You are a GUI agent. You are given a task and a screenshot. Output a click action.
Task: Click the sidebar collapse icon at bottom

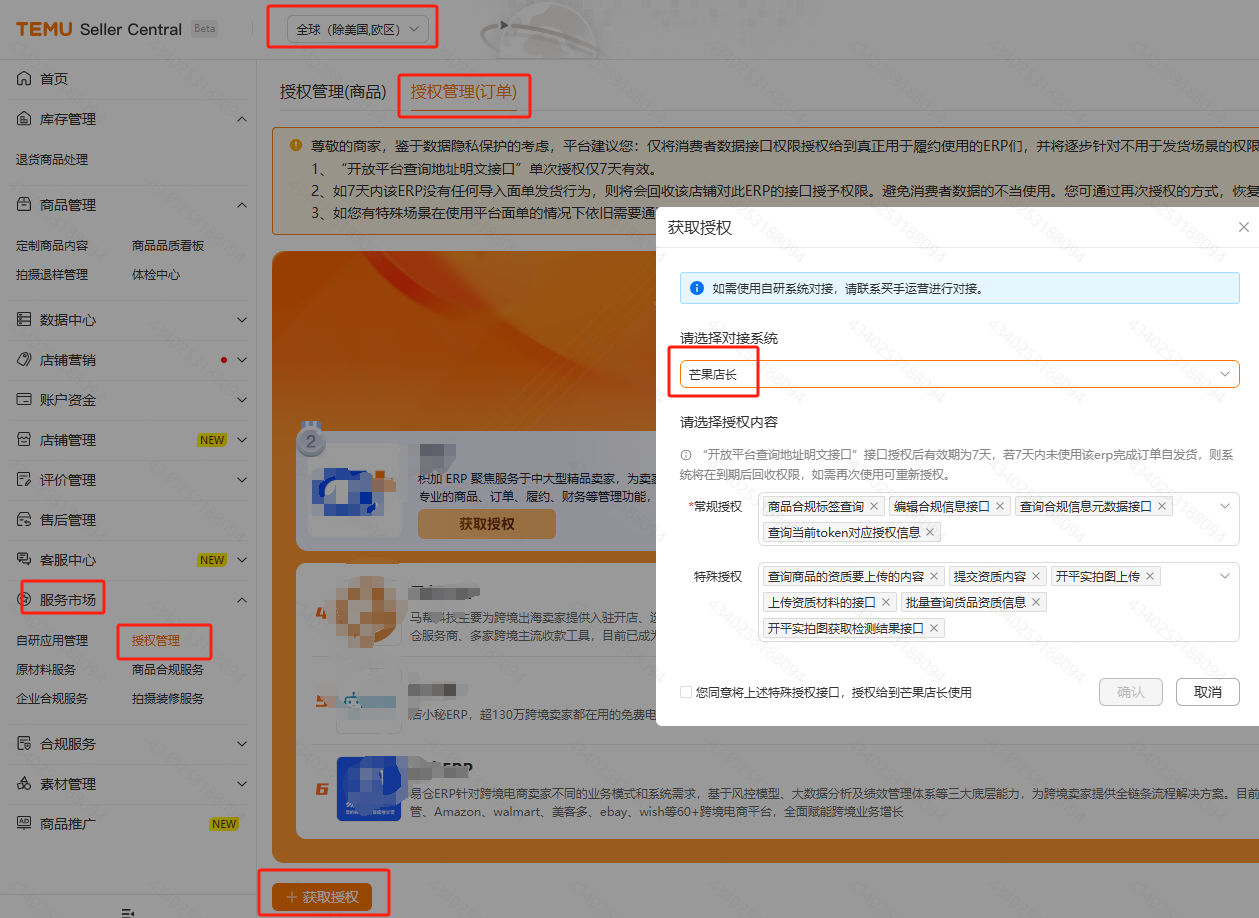click(128, 912)
